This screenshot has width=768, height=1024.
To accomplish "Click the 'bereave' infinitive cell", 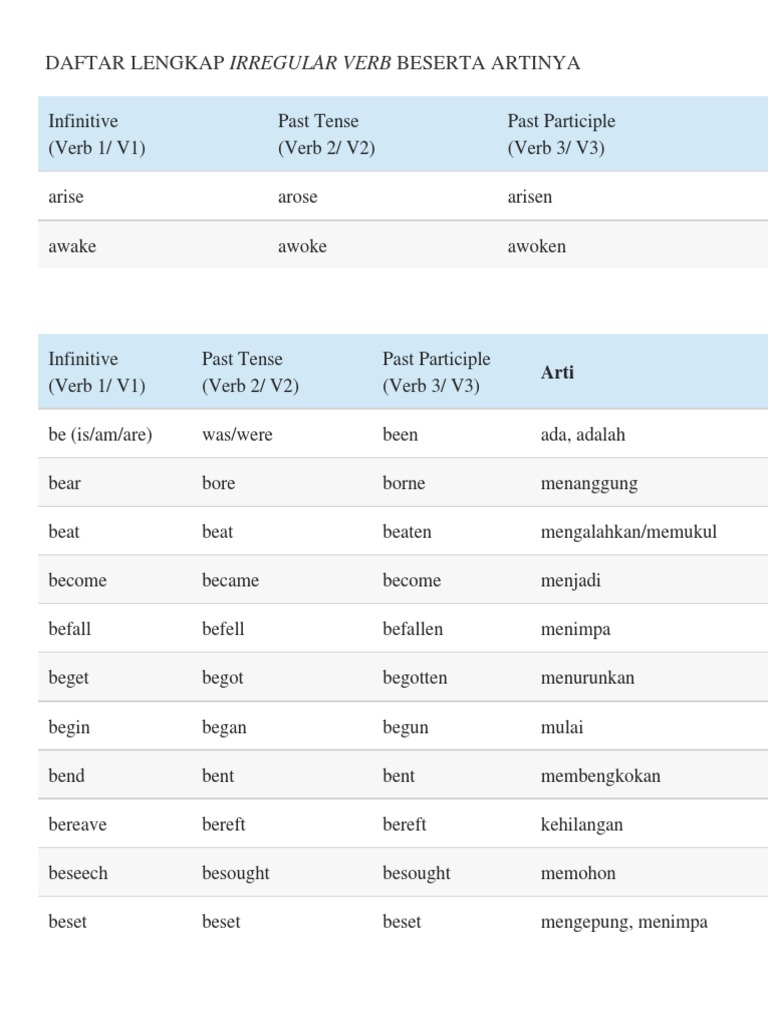I will click(x=77, y=825).
